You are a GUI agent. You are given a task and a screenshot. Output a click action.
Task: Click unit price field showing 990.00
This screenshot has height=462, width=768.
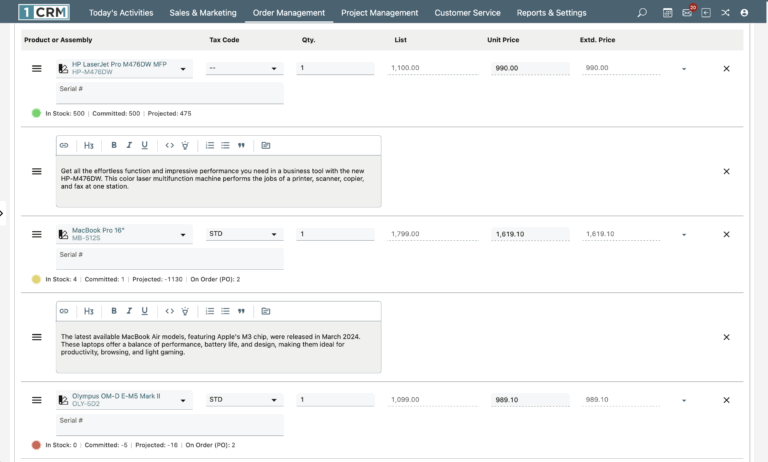(x=530, y=68)
